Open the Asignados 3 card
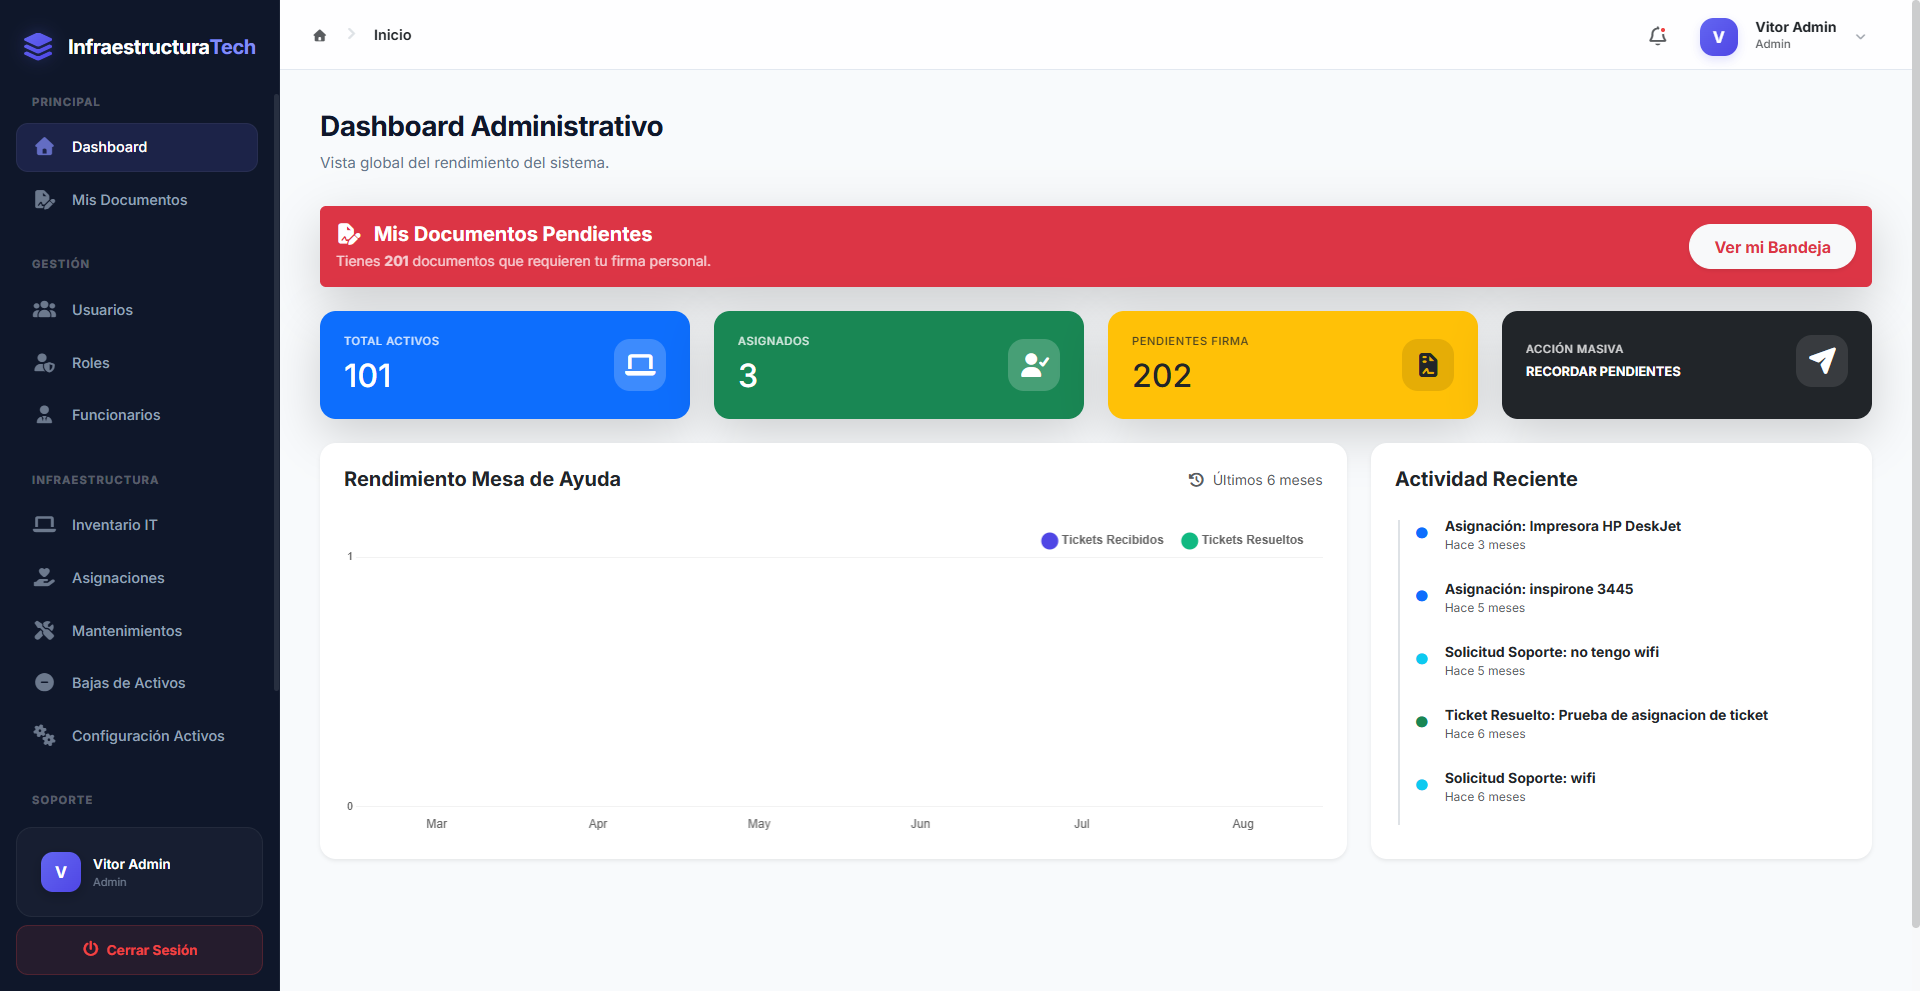Viewport: 1920px width, 991px height. (899, 365)
